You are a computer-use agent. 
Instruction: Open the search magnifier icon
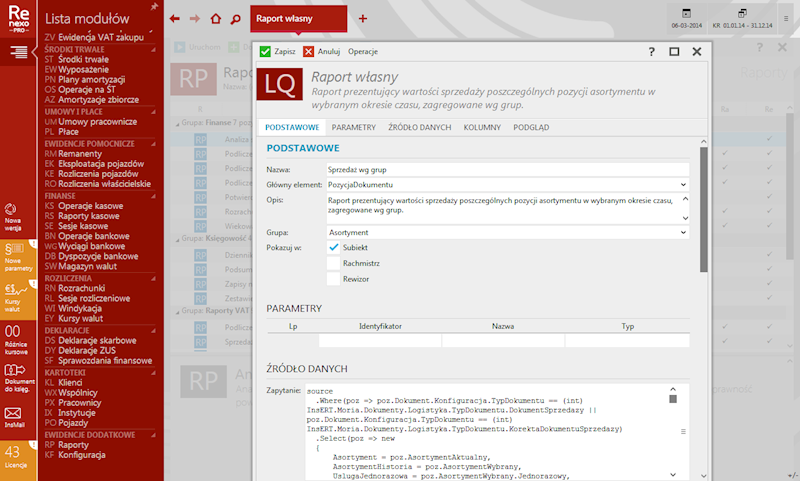point(235,19)
